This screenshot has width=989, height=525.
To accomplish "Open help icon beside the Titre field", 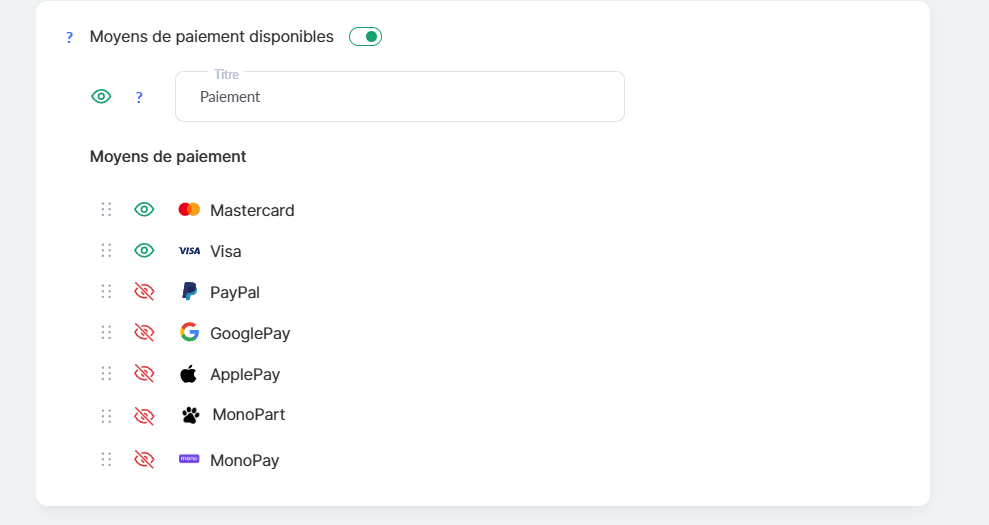I will (139, 97).
